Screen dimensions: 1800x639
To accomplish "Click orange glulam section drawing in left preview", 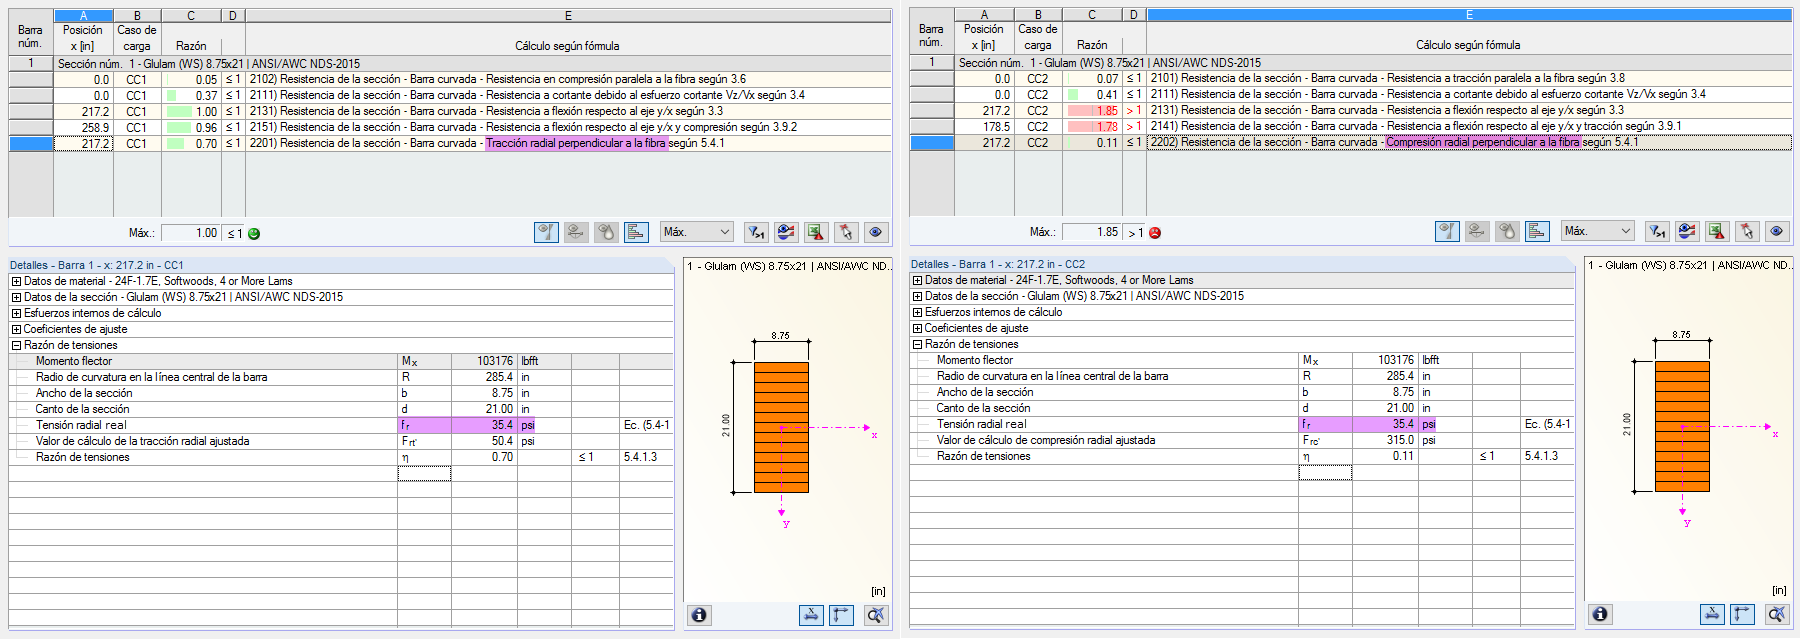I will pyautogui.click(x=781, y=427).
